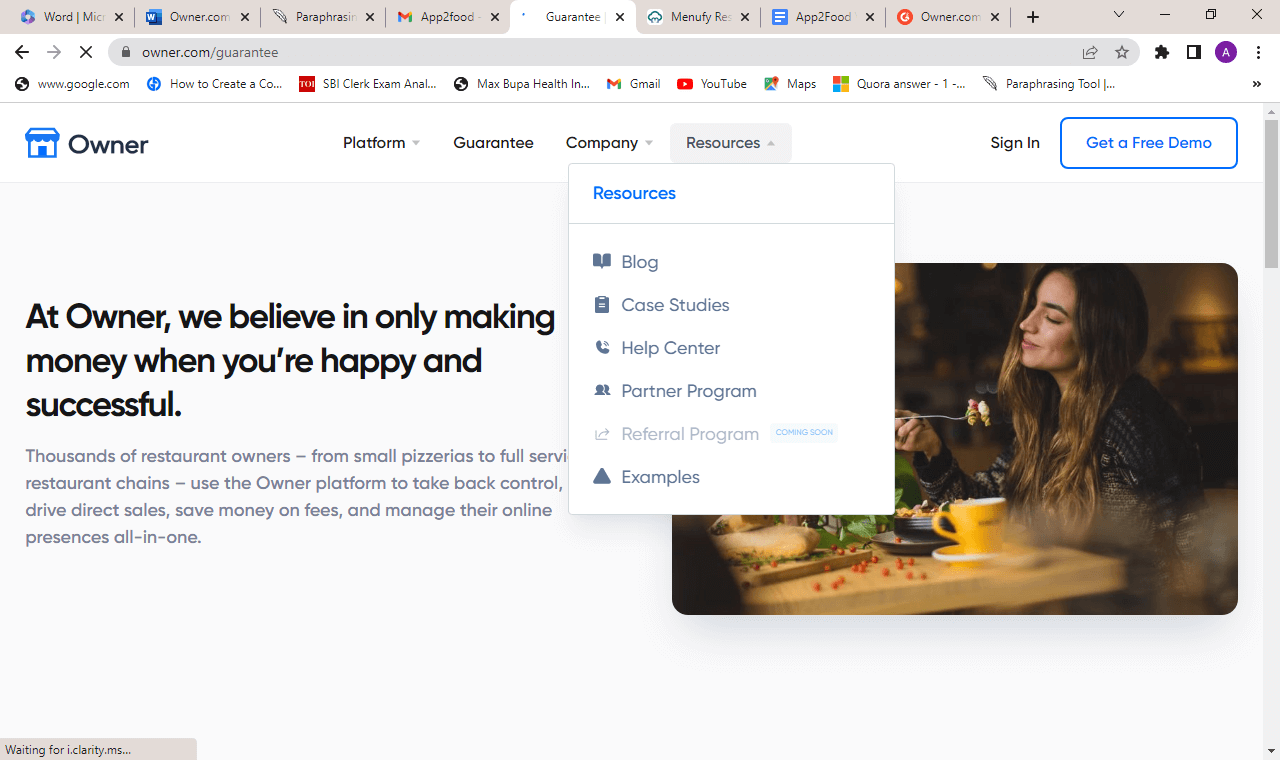Click the Blog book icon in Resources menu
The height and width of the screenshot is (760, 1280).
tap(602, 261)
